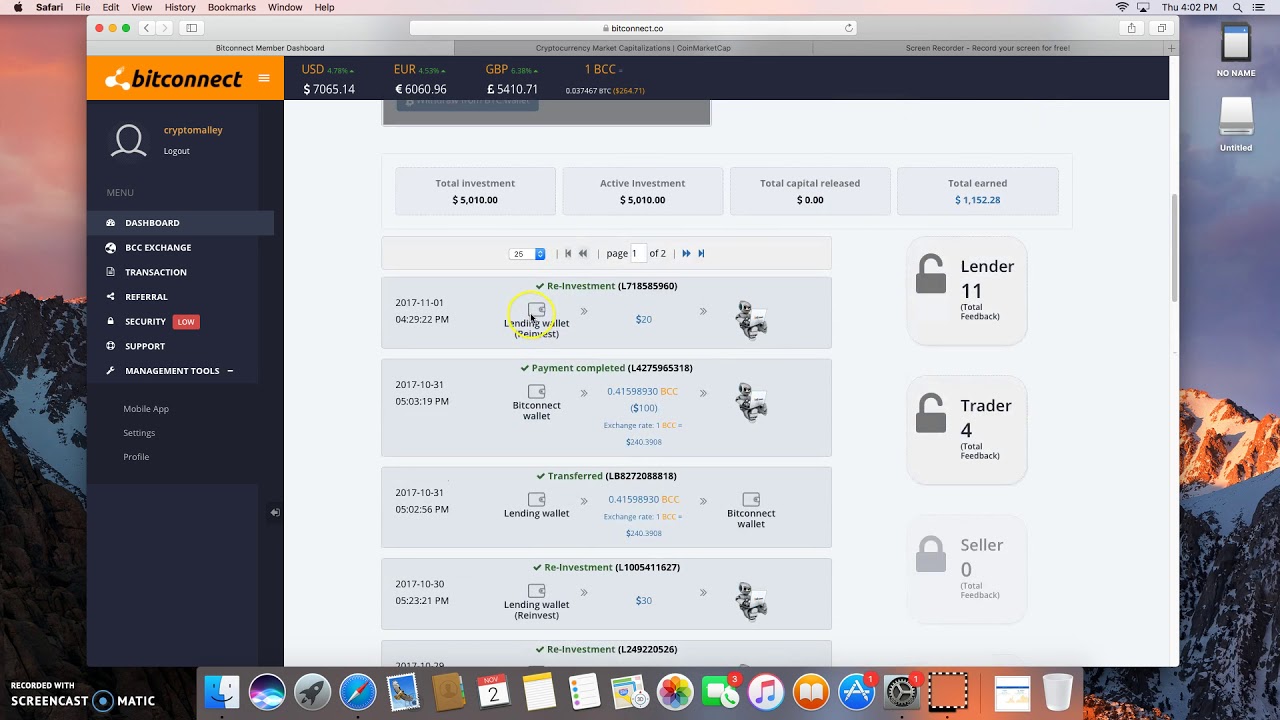Image resolution: width=1280 pixels, height=720 pixels.
Task: Click the page number input field
Action: coord(638,254)
